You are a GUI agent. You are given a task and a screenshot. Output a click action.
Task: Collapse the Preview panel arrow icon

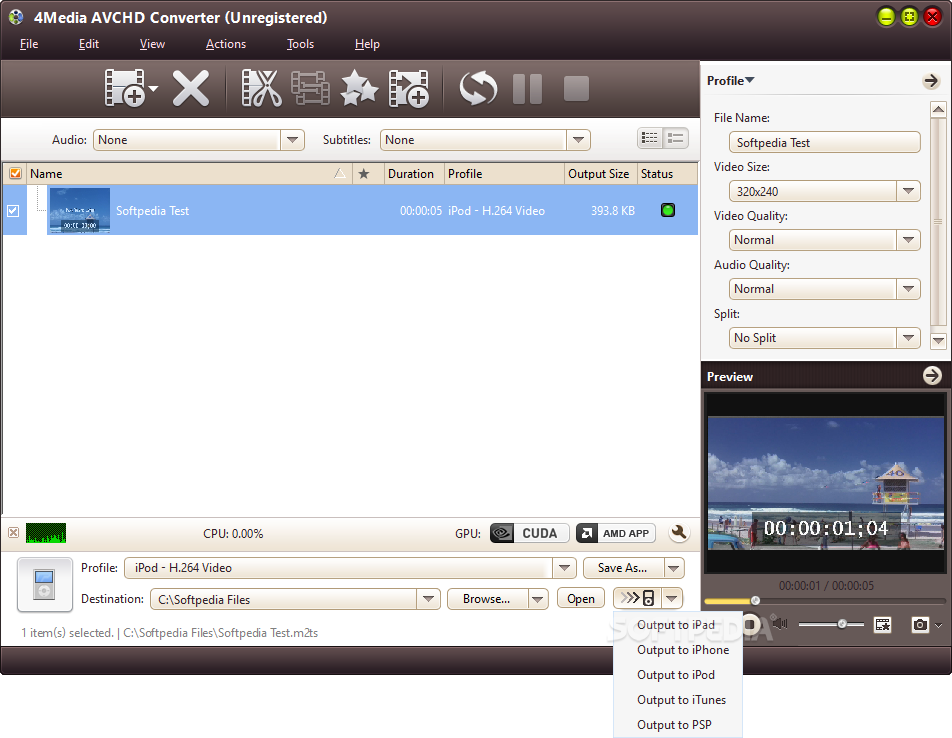(x=932, y=376)
